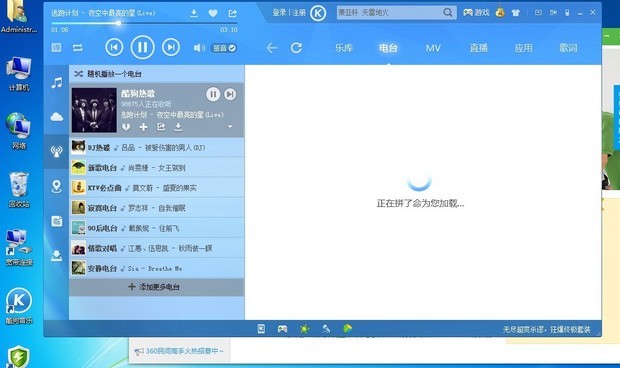Click the 酷狗热歌 album cover thumbnail
The height and width of the screenshot is (368, 620).
tap(94, 110)
